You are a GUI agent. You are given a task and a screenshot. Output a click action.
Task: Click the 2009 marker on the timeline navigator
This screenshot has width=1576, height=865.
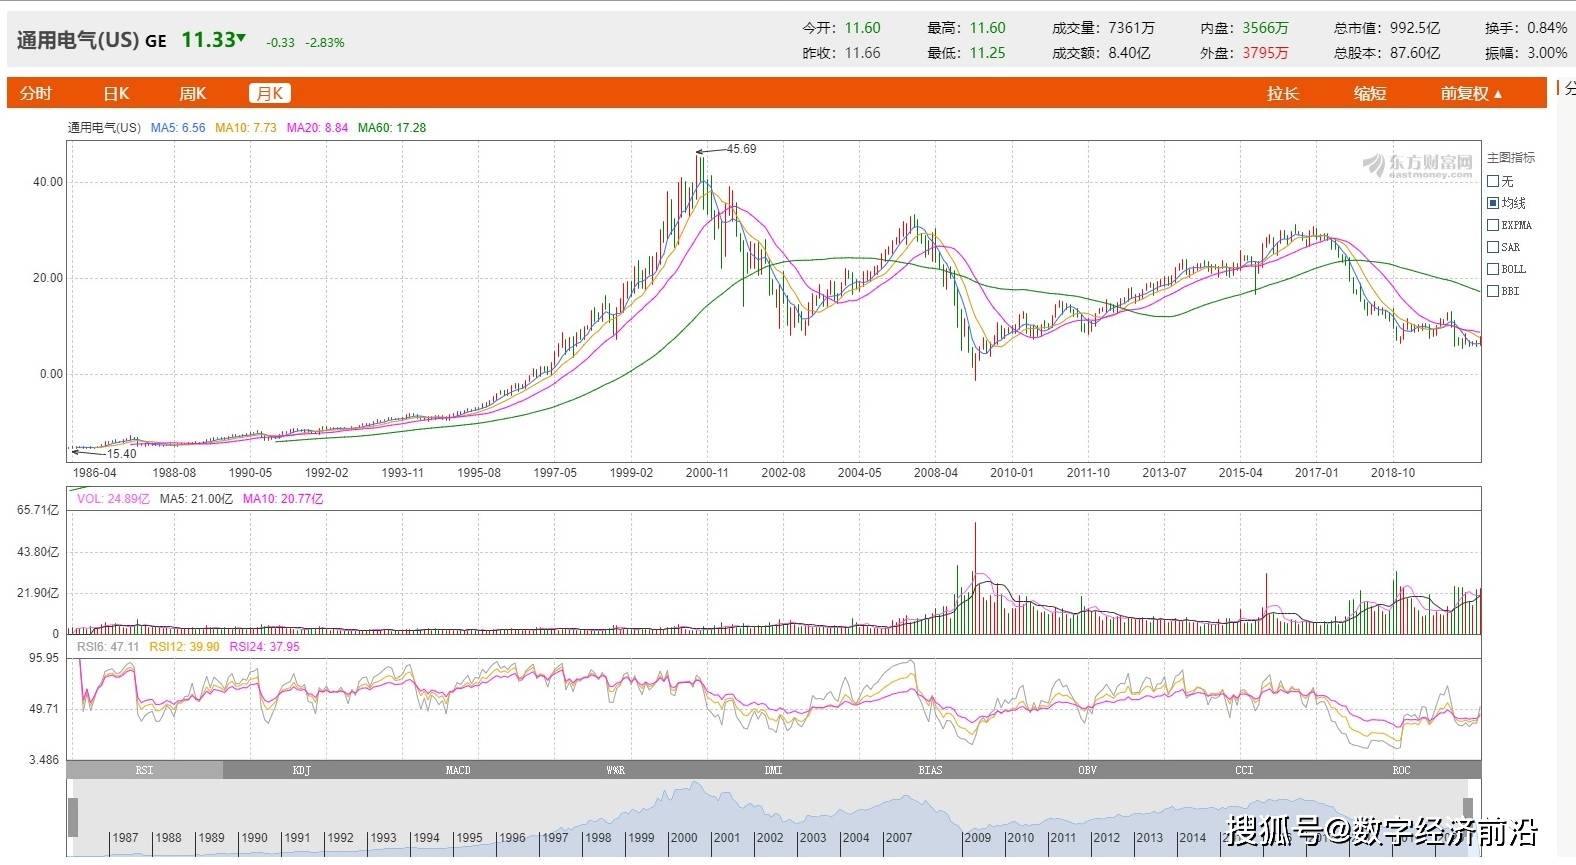point(977,838)
